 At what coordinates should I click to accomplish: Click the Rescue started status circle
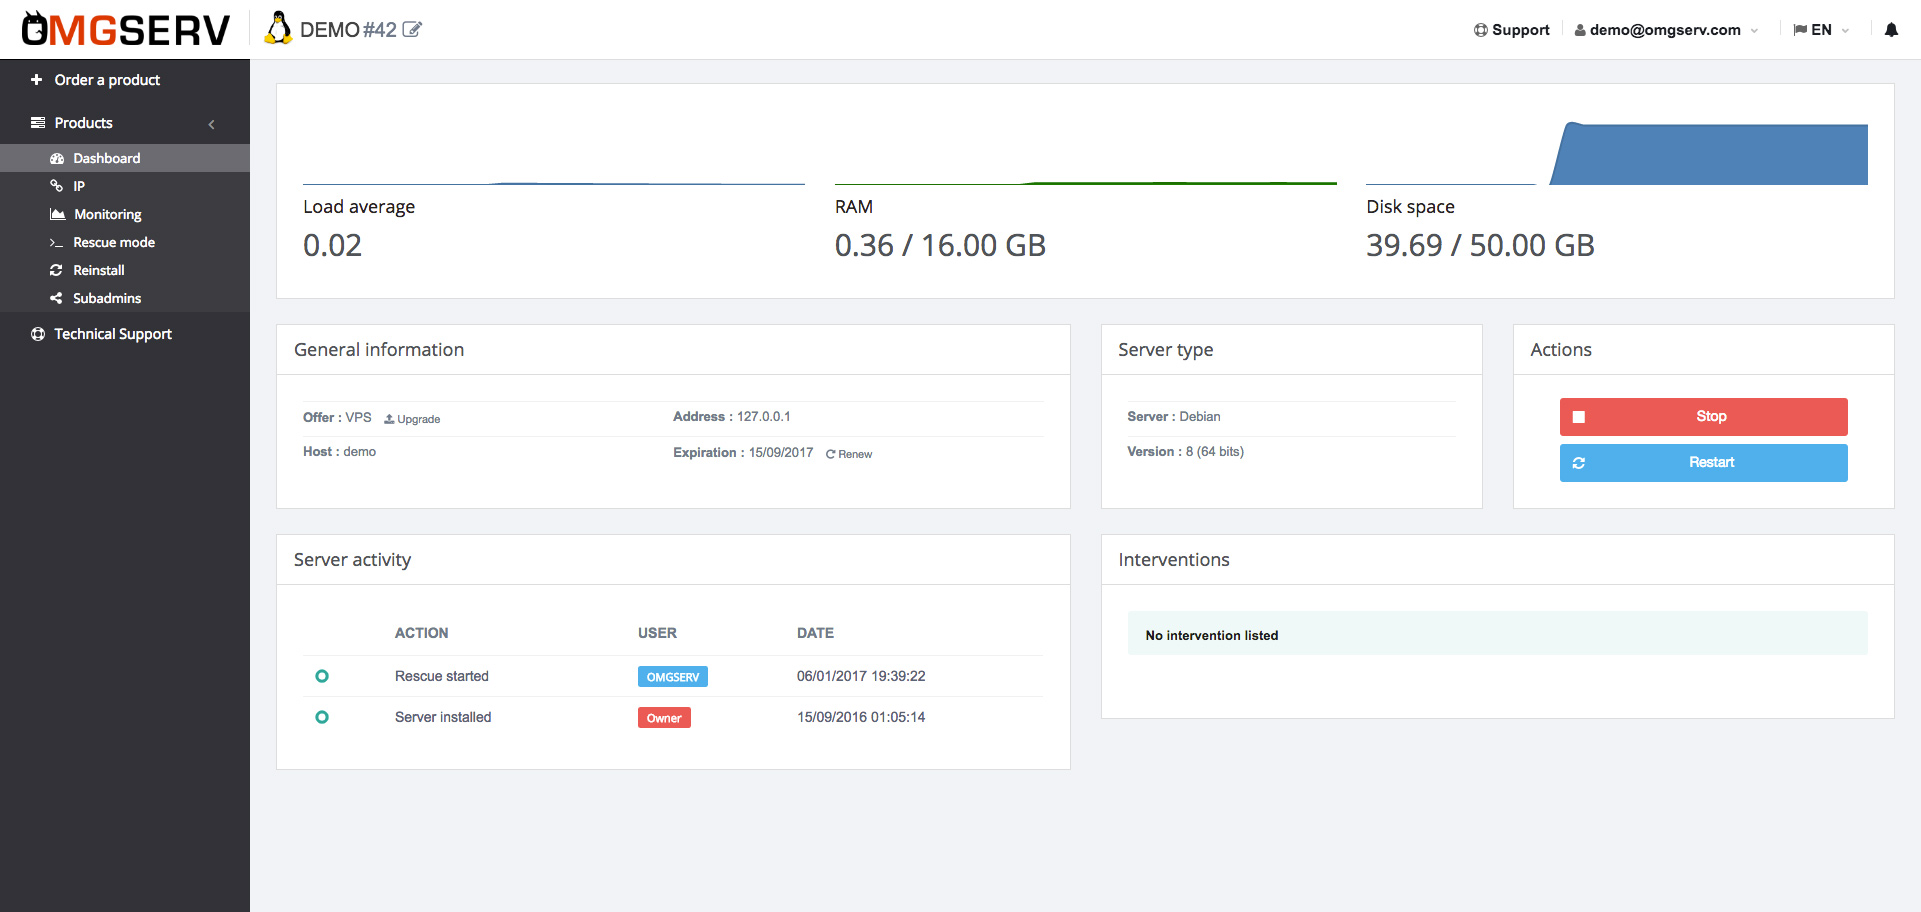(322, 676)
